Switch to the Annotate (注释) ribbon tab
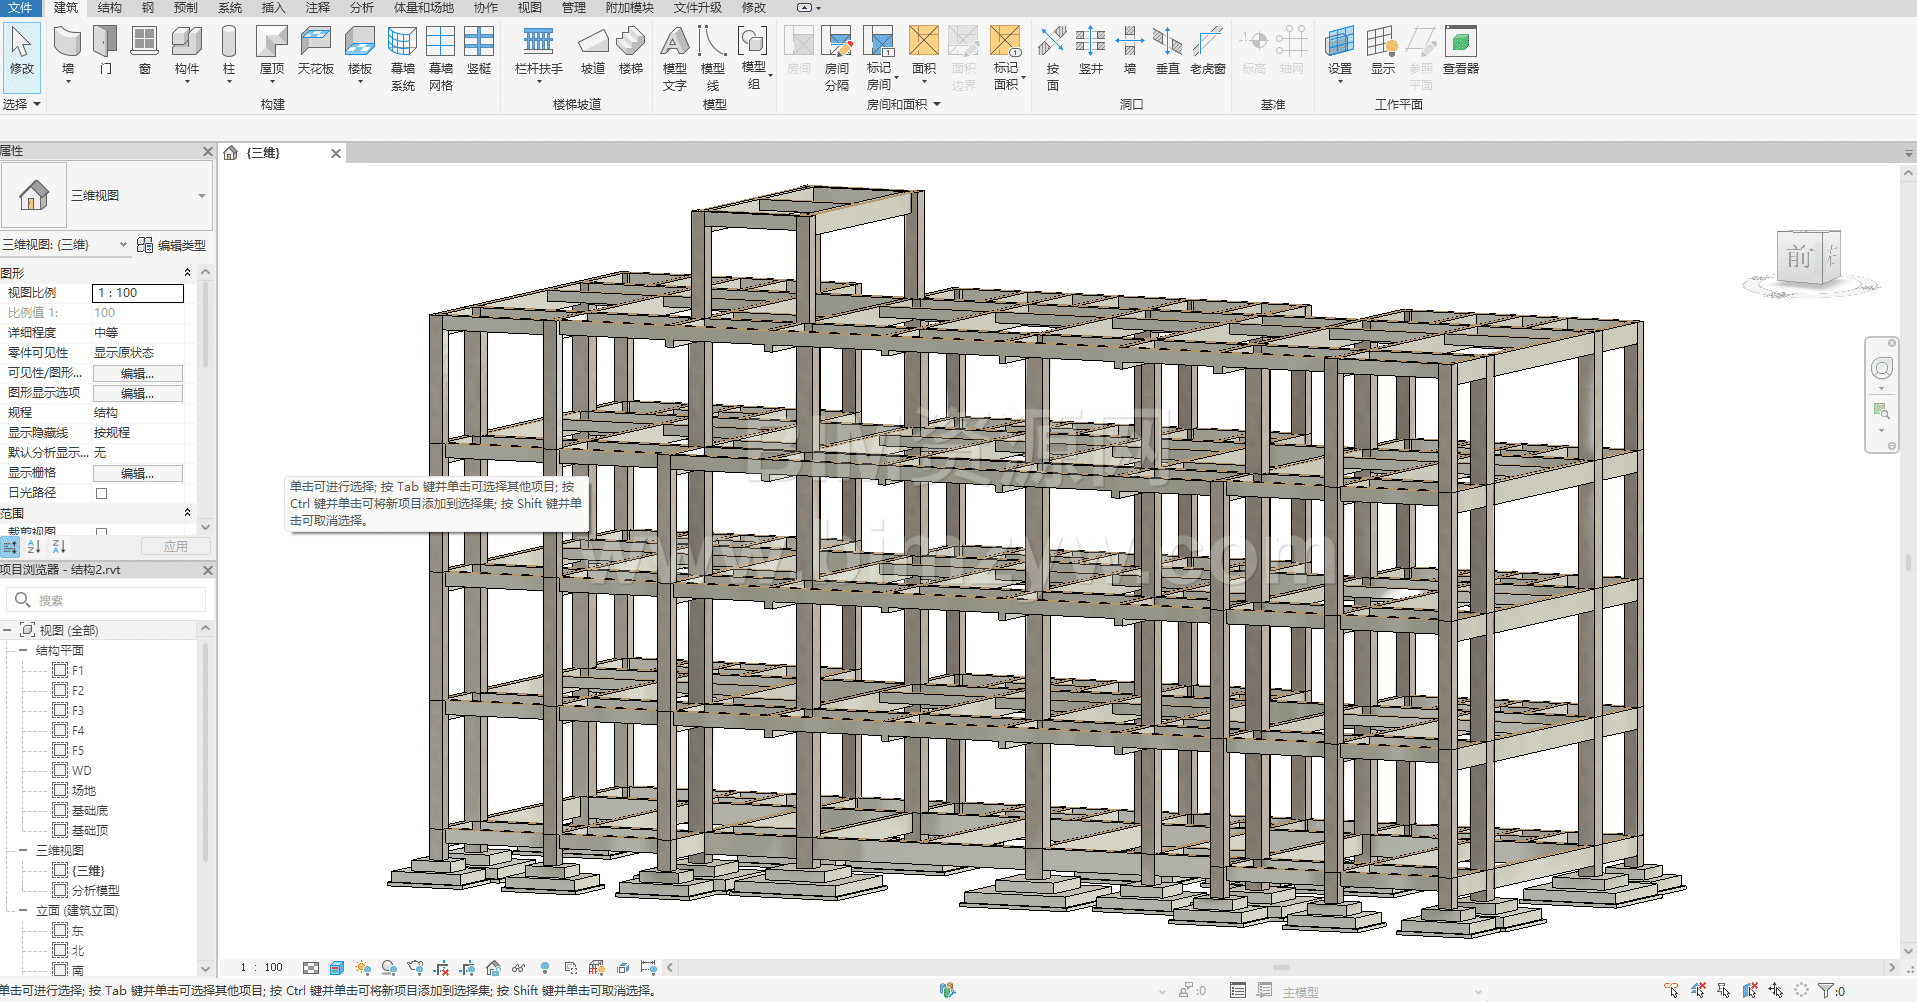 point(317,8)
